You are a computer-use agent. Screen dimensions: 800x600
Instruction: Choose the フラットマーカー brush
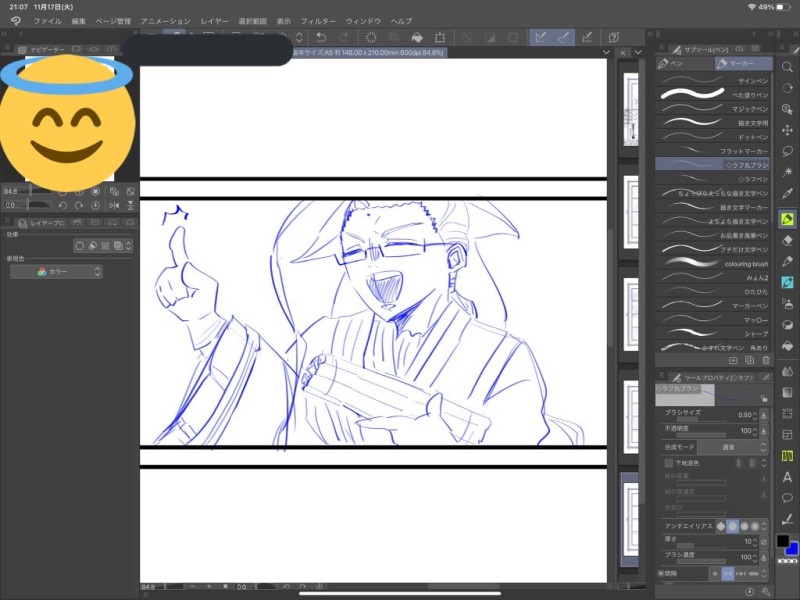click(x=713, y=151)
